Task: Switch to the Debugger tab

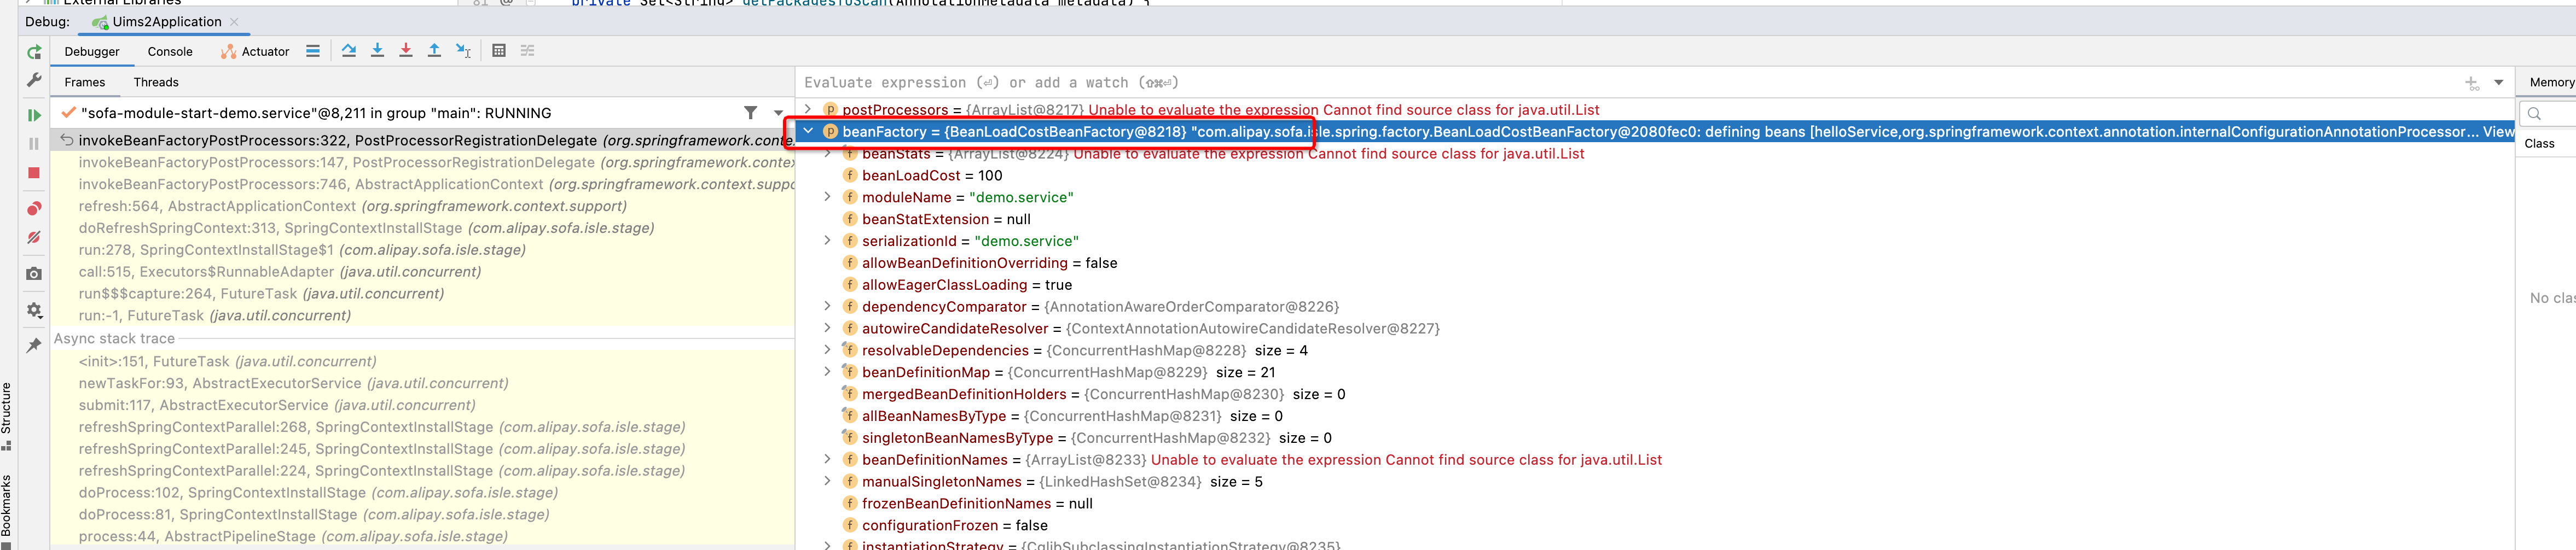Action: click(x=92, y=52)
